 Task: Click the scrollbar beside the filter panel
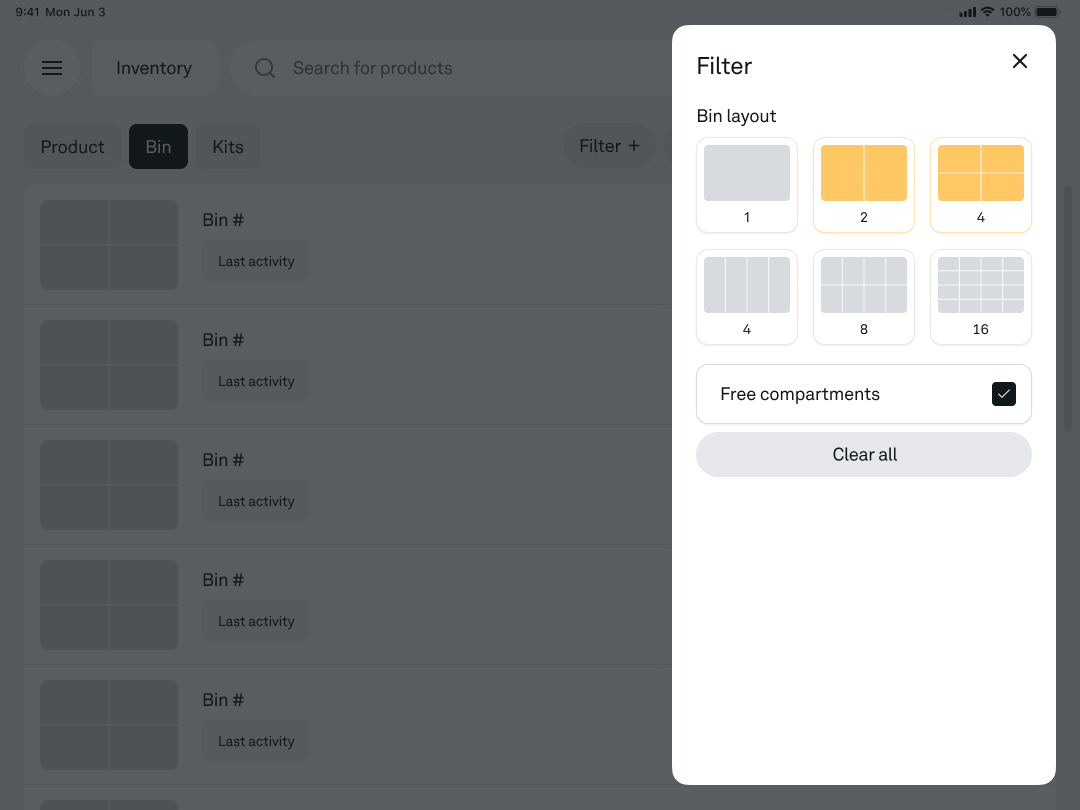coord(1068,308)
